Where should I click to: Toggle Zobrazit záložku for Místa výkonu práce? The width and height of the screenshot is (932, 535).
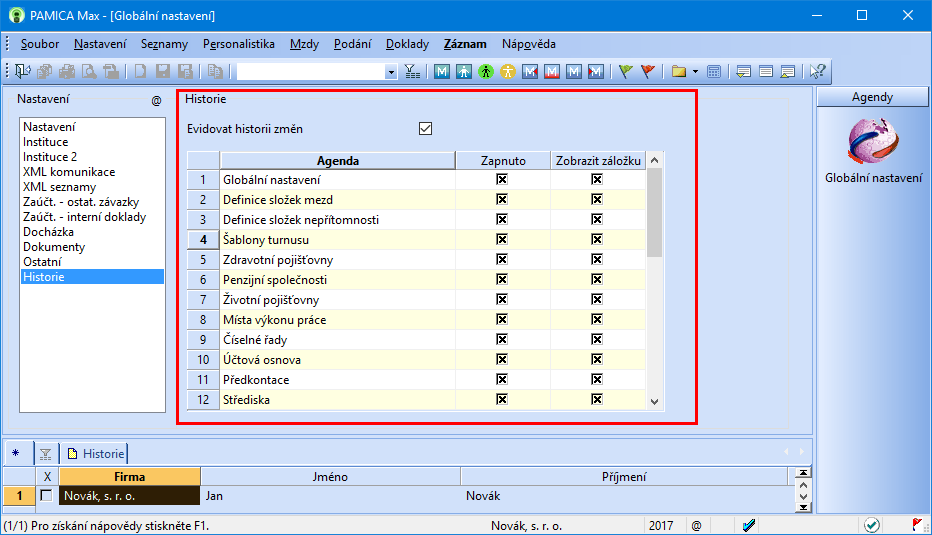point(597,320)
